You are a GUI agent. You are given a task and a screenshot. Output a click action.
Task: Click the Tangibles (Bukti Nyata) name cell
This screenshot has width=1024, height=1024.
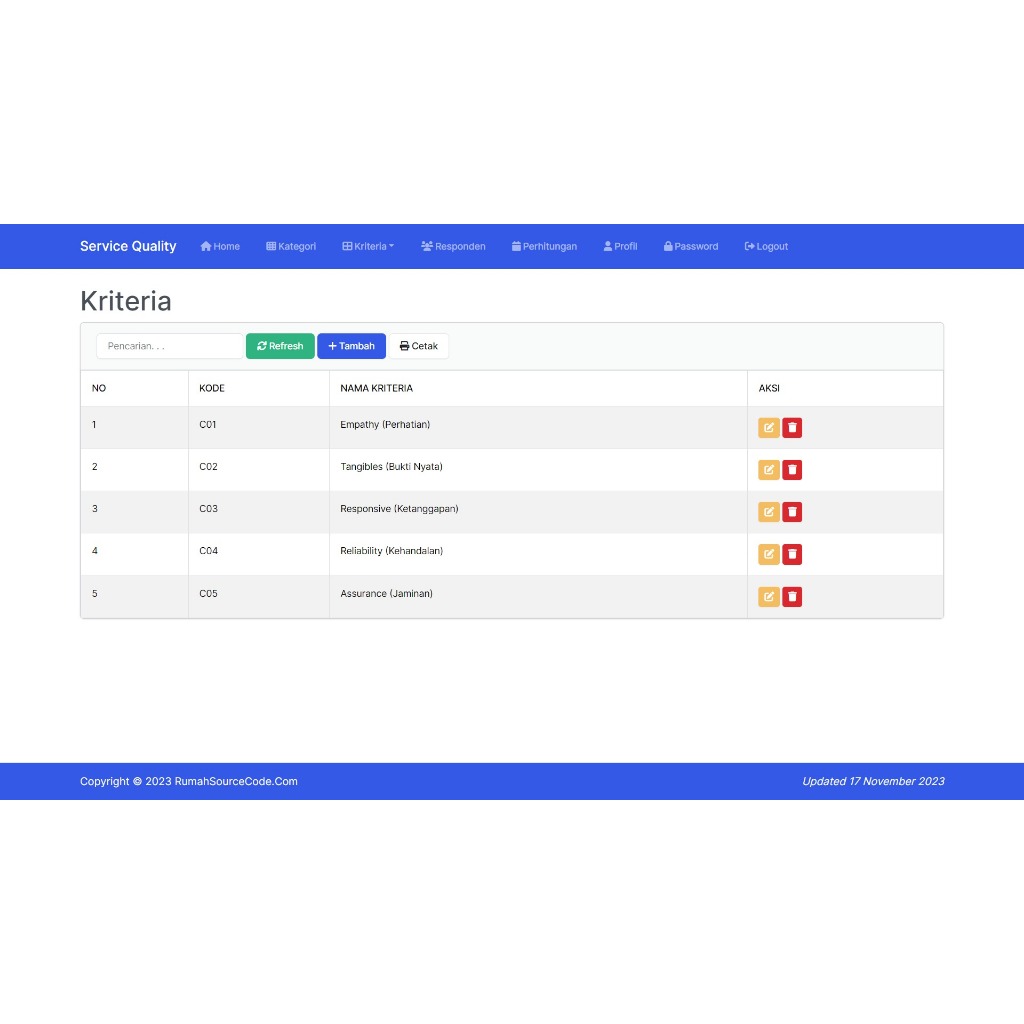click(x=538, y=470)
